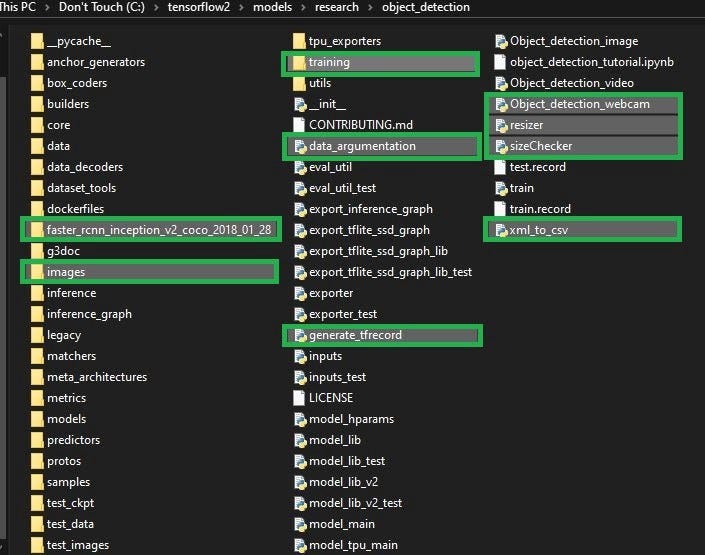Navigate to Don't Touch (C:) breadcrumb
This screenshot has width=705, height=555.
[102, 7]
